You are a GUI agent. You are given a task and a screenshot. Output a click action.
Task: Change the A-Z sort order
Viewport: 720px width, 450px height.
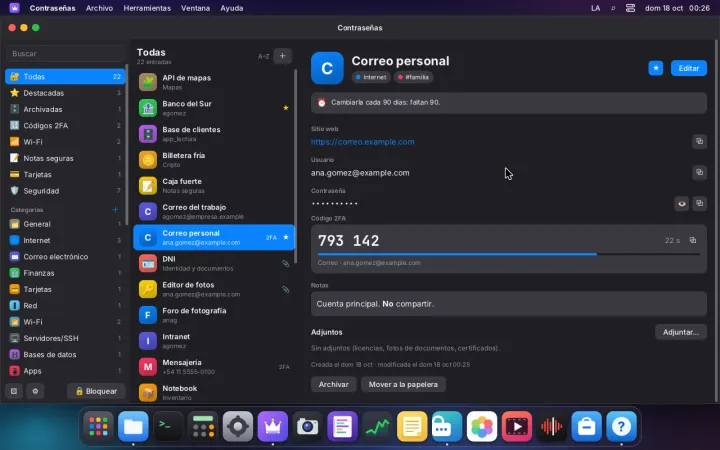pyautogui.click(x=264, y=56)
